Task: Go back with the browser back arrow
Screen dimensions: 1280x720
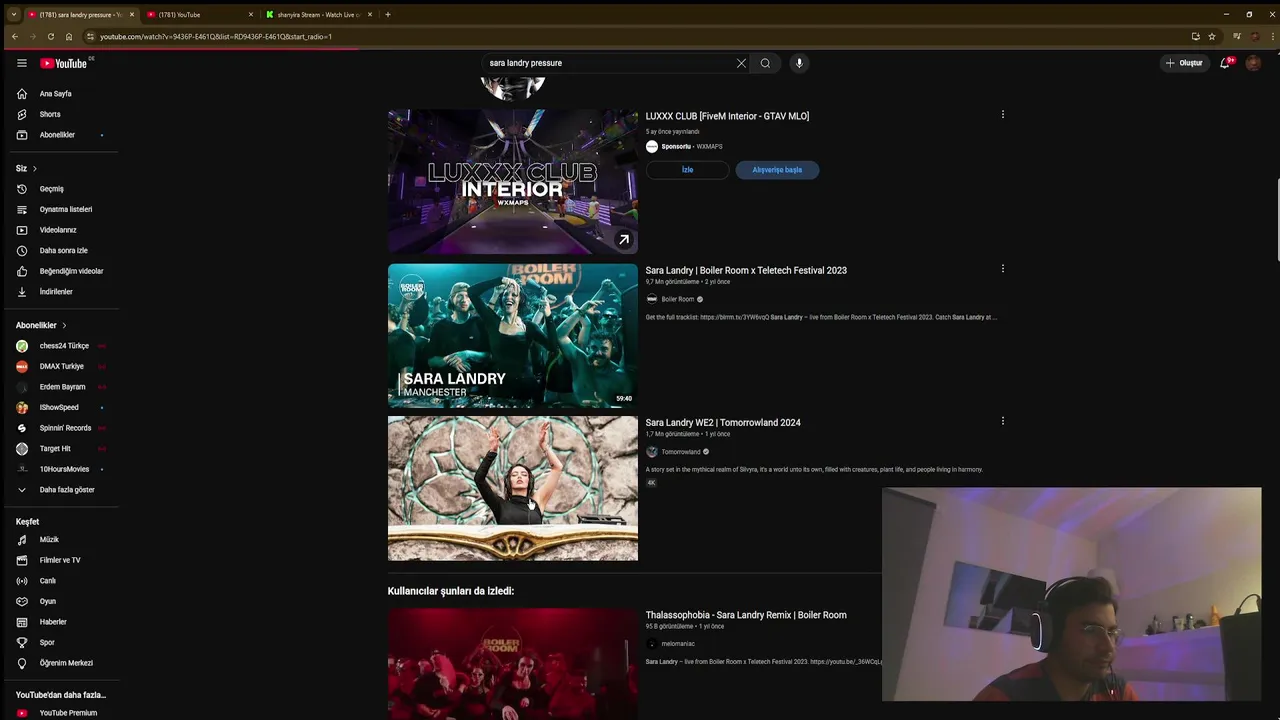Action: (x=14, y=36)
